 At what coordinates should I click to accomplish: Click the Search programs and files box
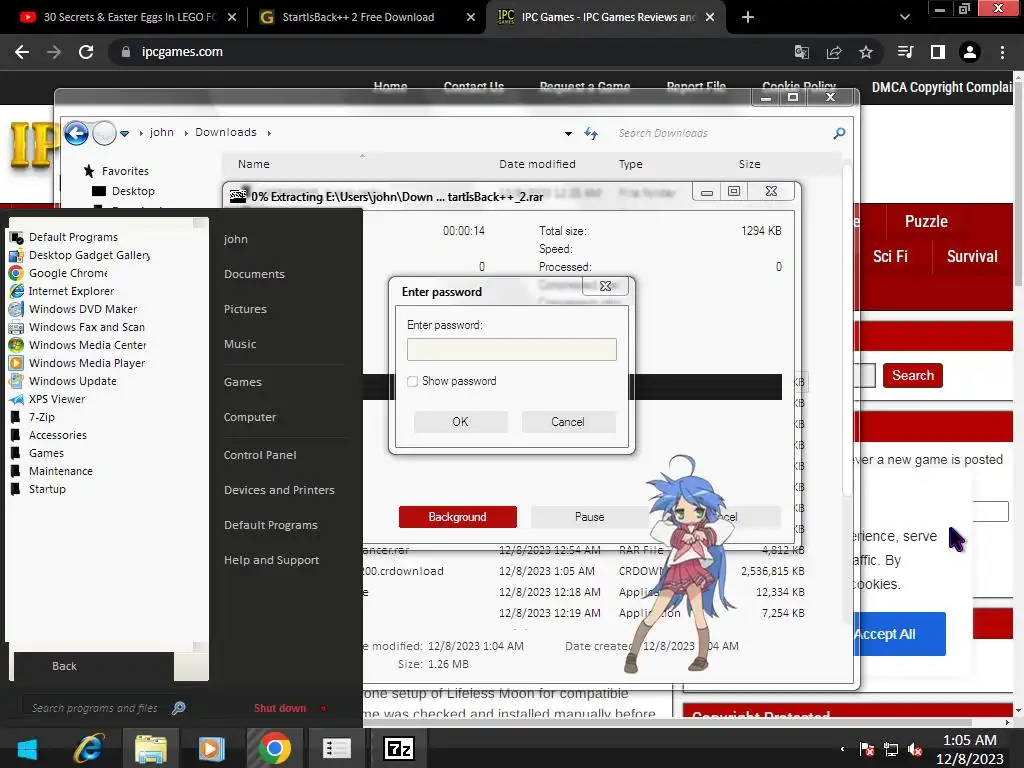click(95, 708)
